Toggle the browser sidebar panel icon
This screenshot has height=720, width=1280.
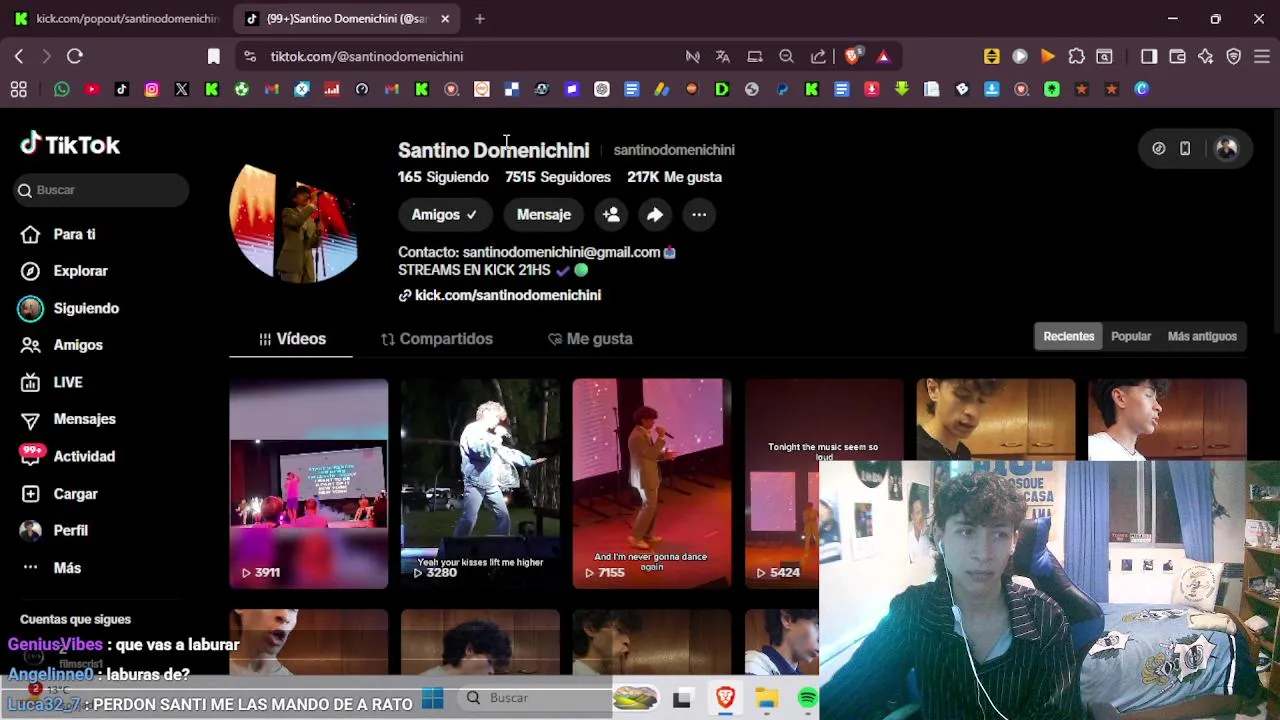(1149, 56)
